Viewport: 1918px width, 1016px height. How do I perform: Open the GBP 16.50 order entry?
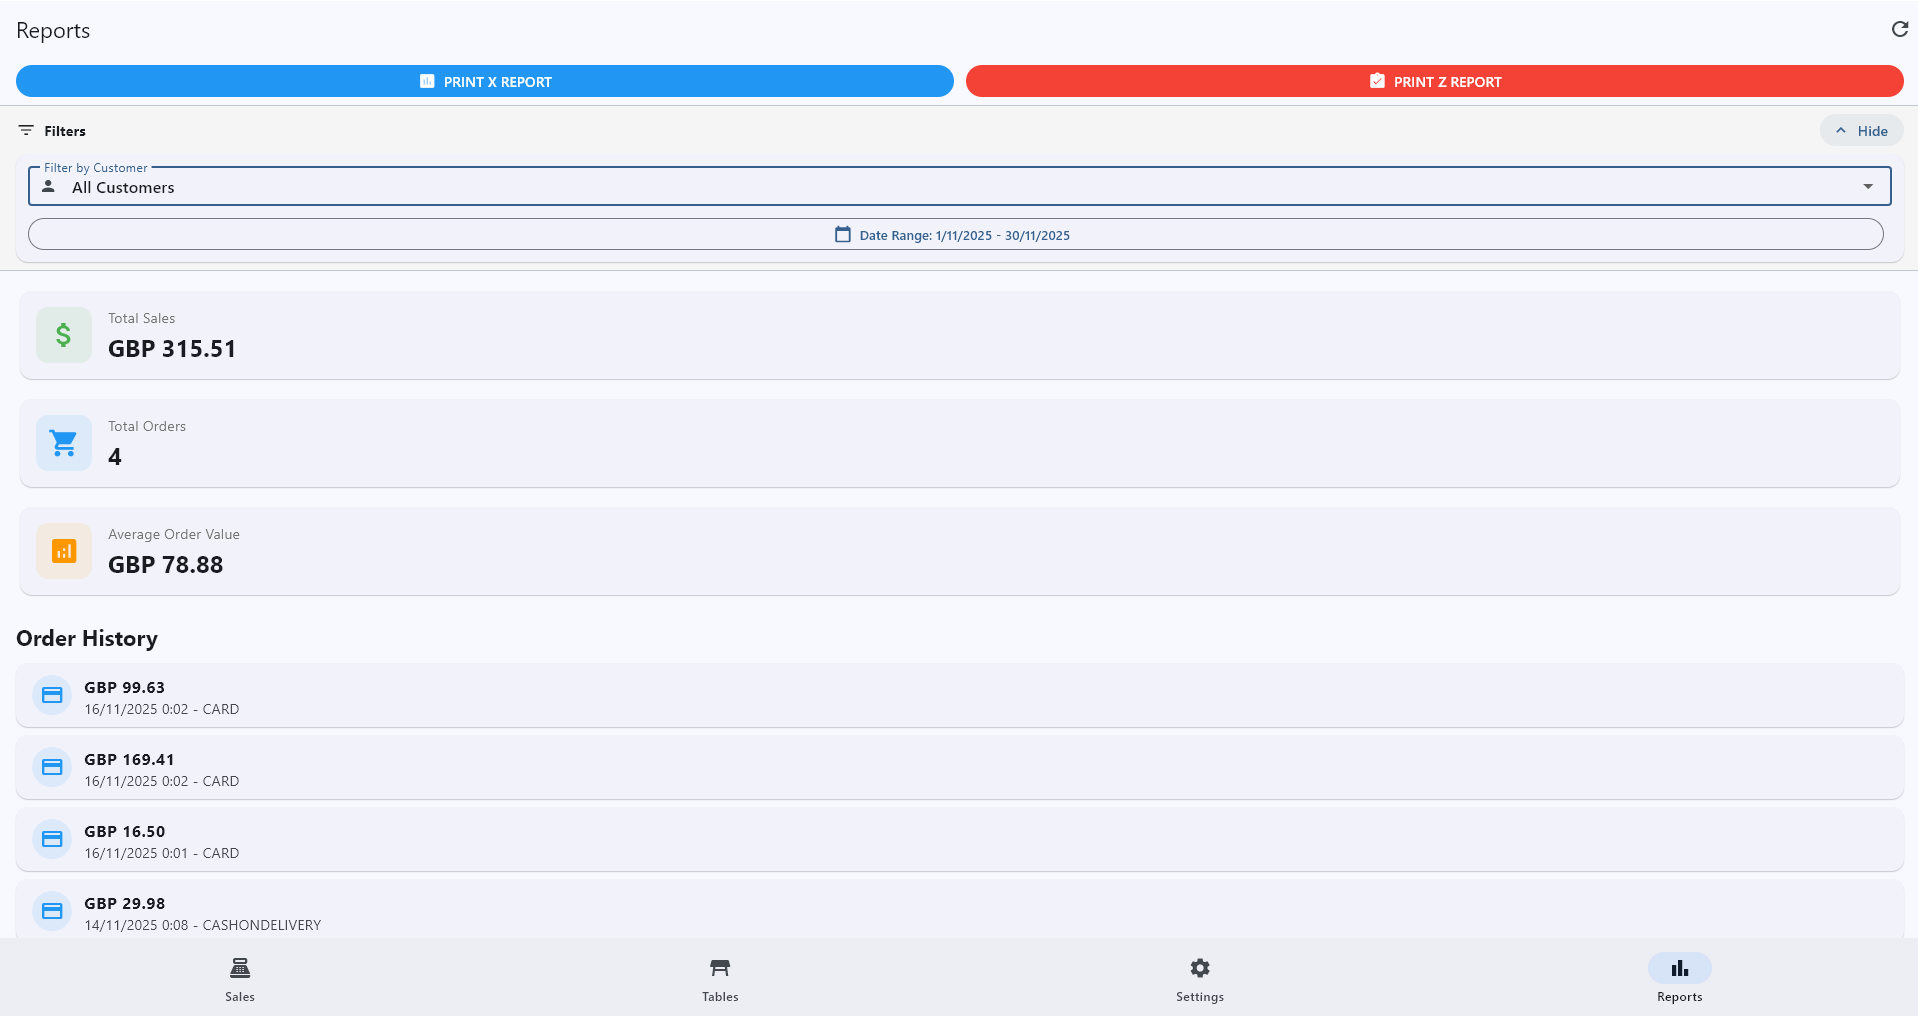click(958, 840)
